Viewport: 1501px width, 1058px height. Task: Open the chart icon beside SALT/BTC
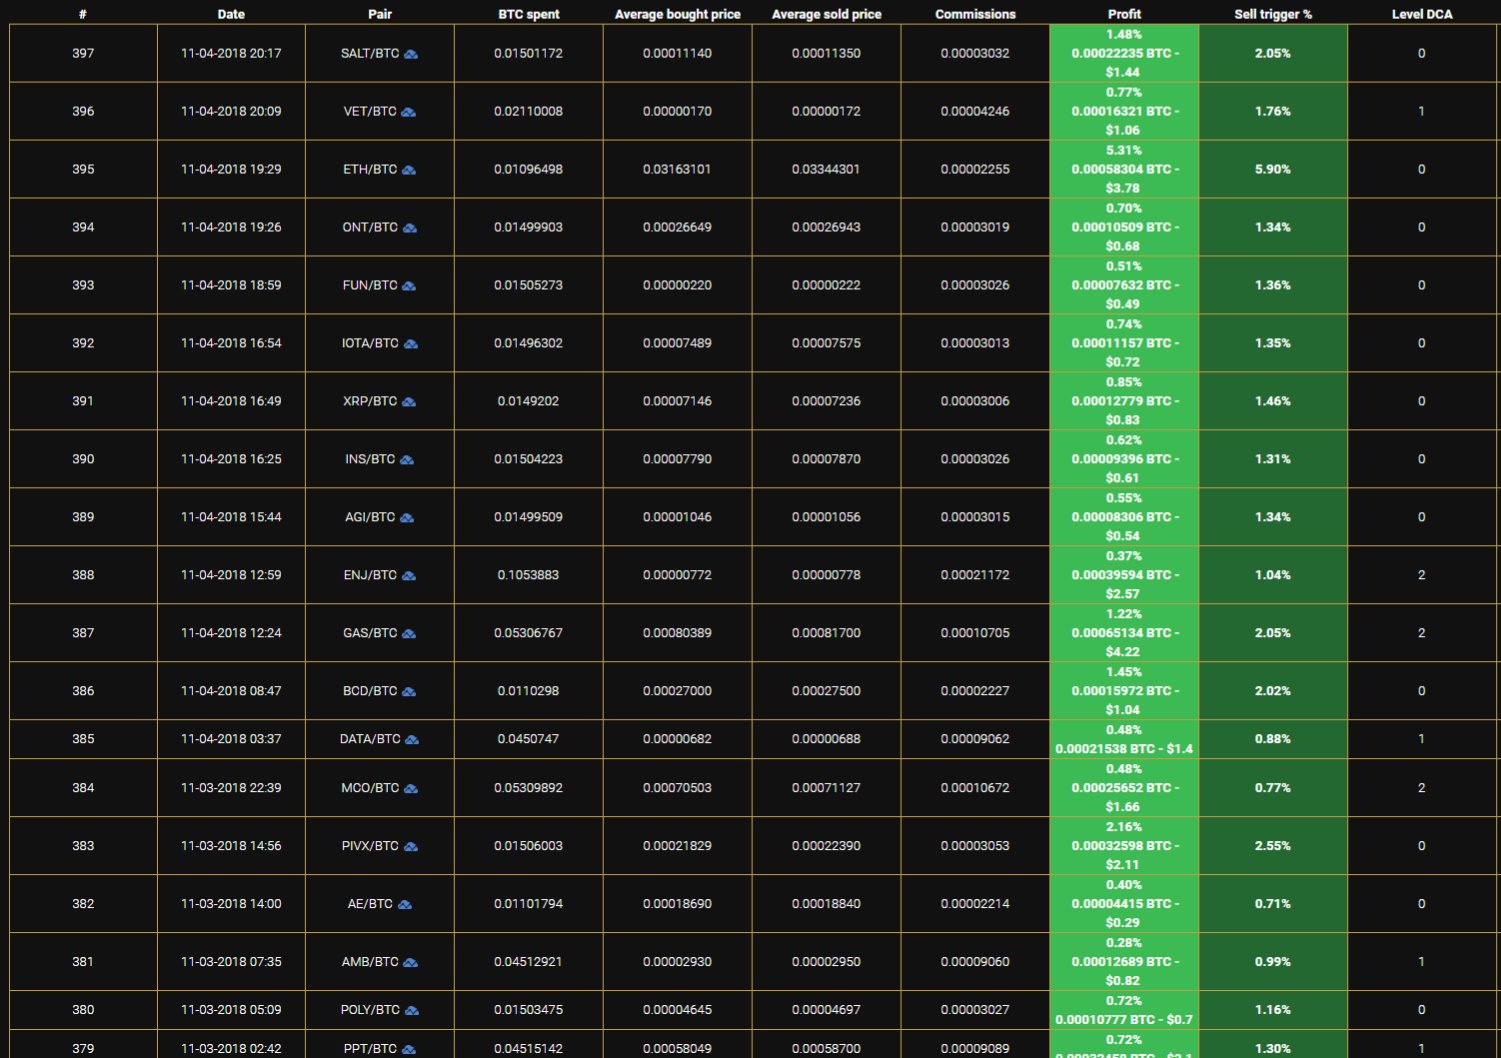click(411, 54)
